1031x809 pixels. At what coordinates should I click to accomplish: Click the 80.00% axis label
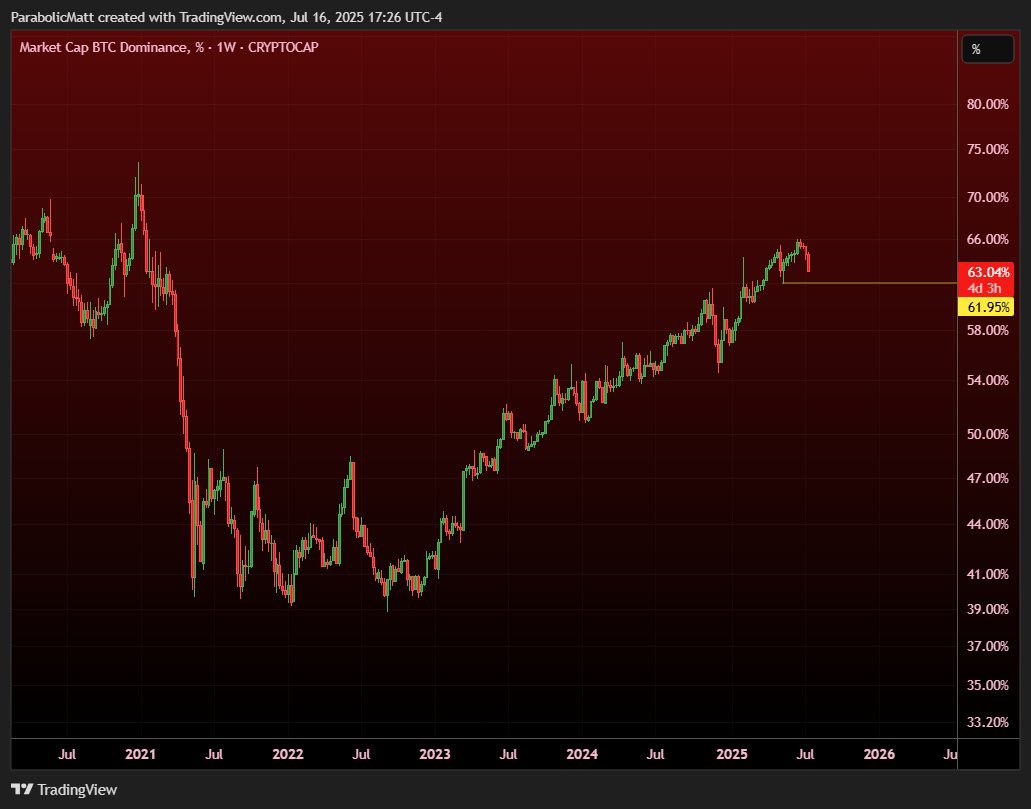[x=988, y=104]
